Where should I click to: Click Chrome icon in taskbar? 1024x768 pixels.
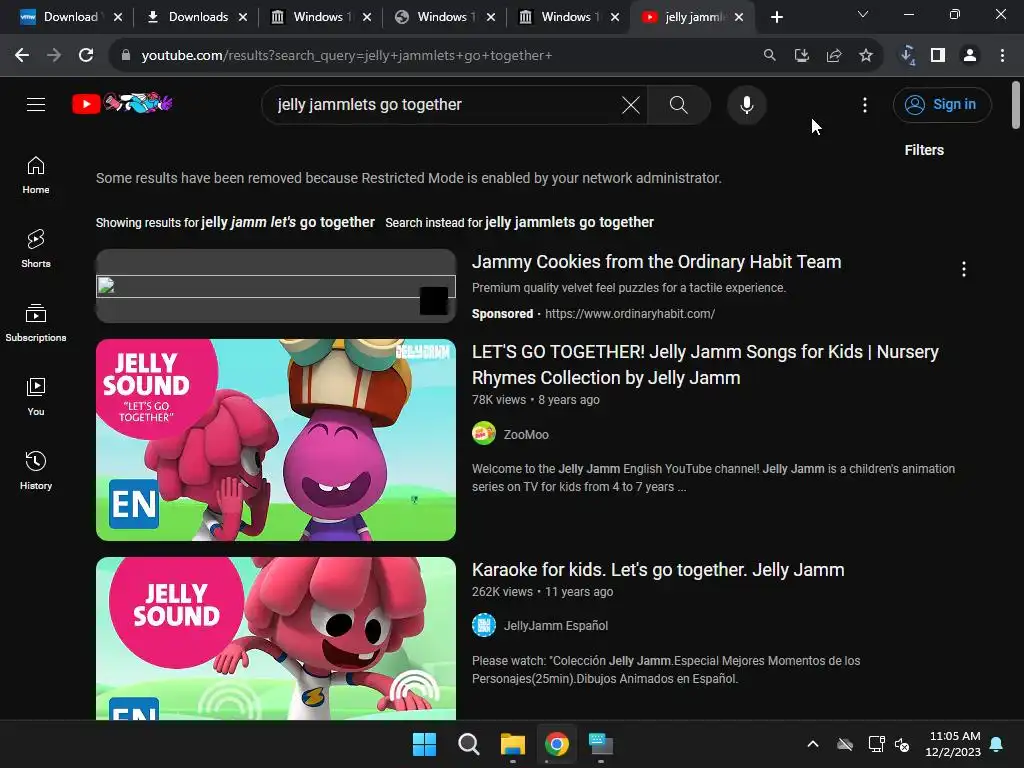tap(556, 744)
